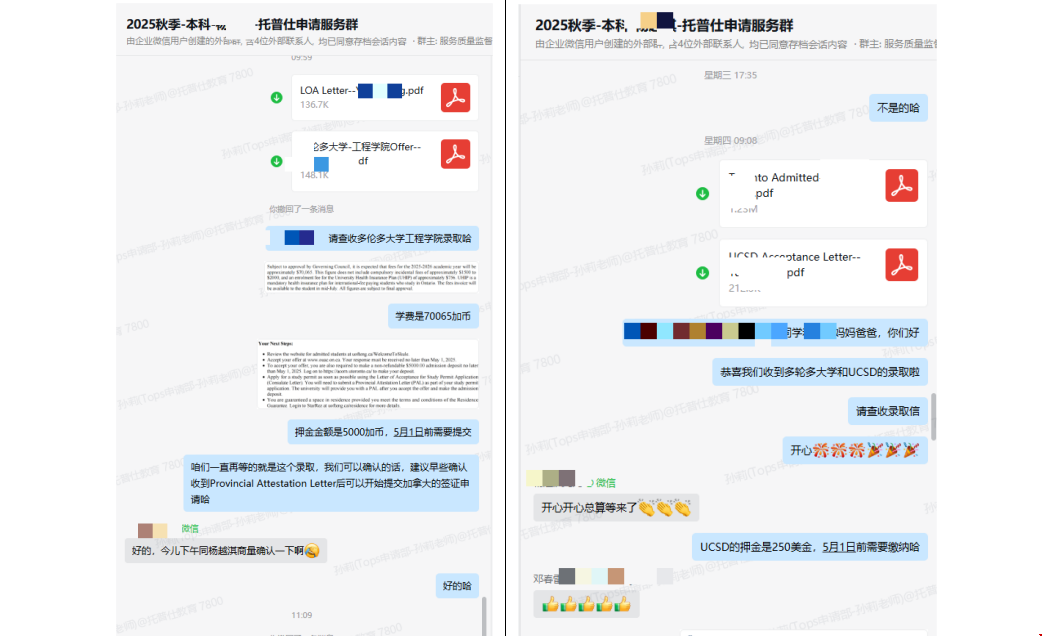Select message 学费是70065加币
1042x636 pixels.
433,316
